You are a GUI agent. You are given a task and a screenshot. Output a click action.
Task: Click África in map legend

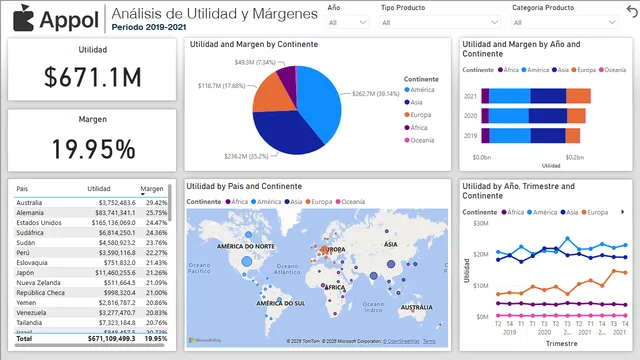(x=236, y=202)
